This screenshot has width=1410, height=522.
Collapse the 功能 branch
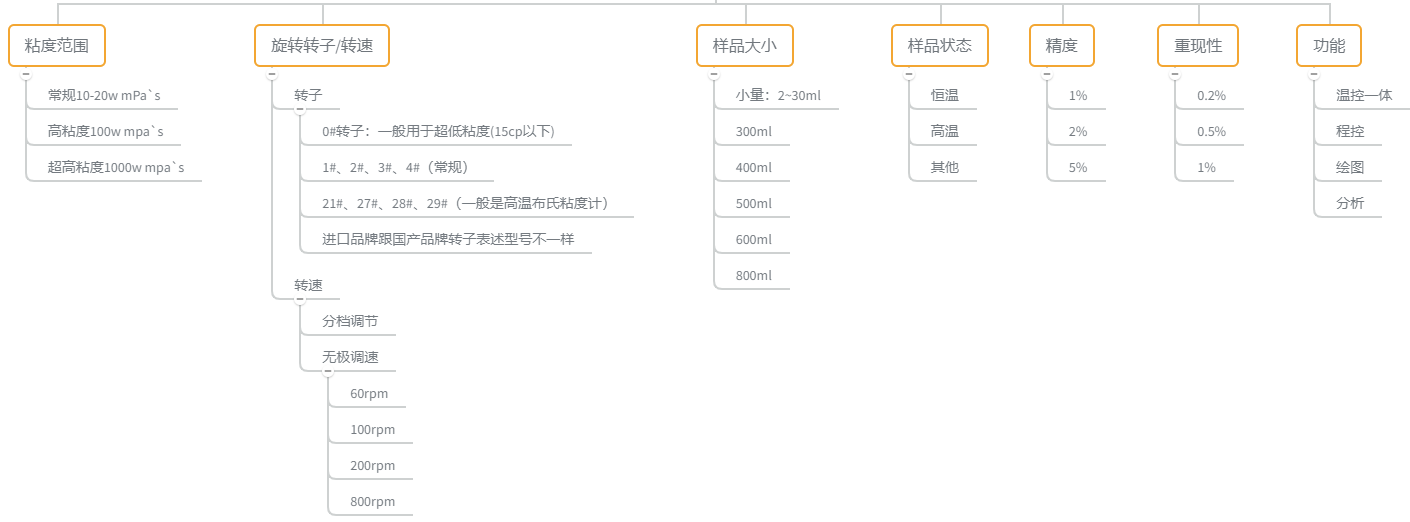click(1314, 74)
